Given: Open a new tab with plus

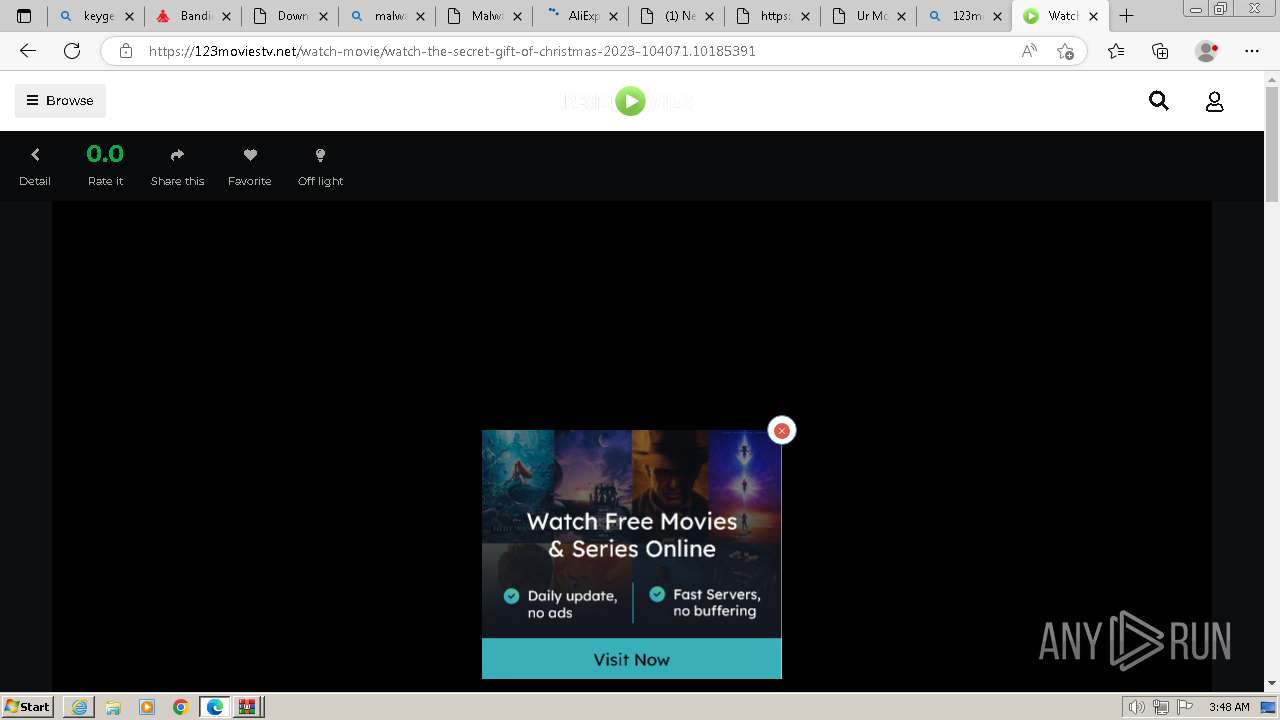Looking at the screenshot, I should [x=1126, y=16].
